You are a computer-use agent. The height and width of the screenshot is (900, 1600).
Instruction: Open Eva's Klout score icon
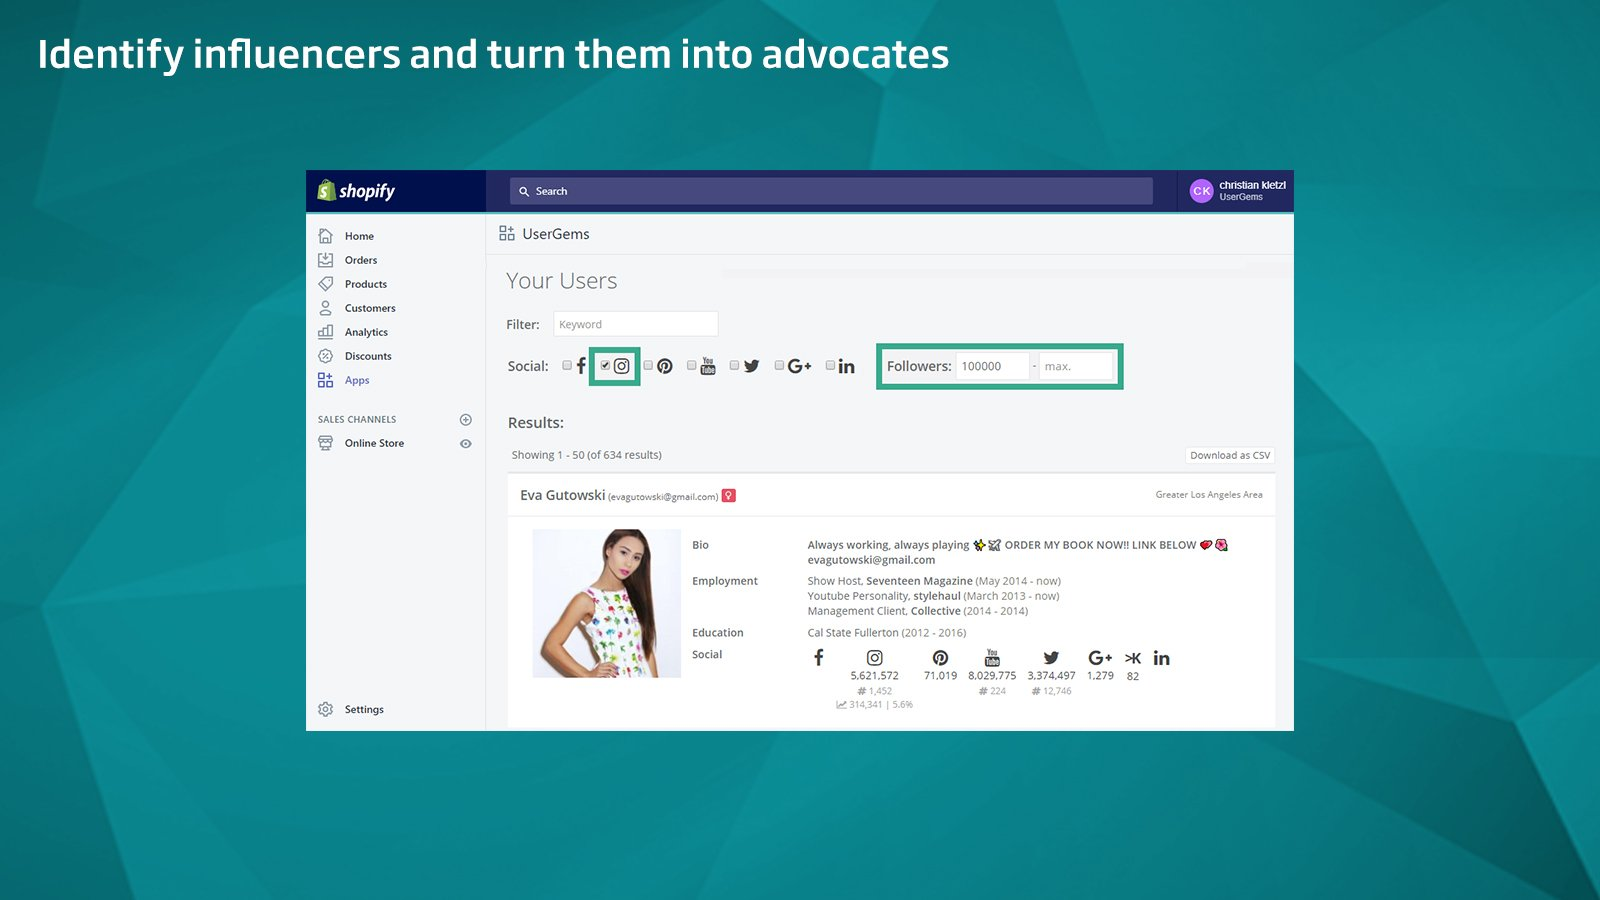(1133, 658)
